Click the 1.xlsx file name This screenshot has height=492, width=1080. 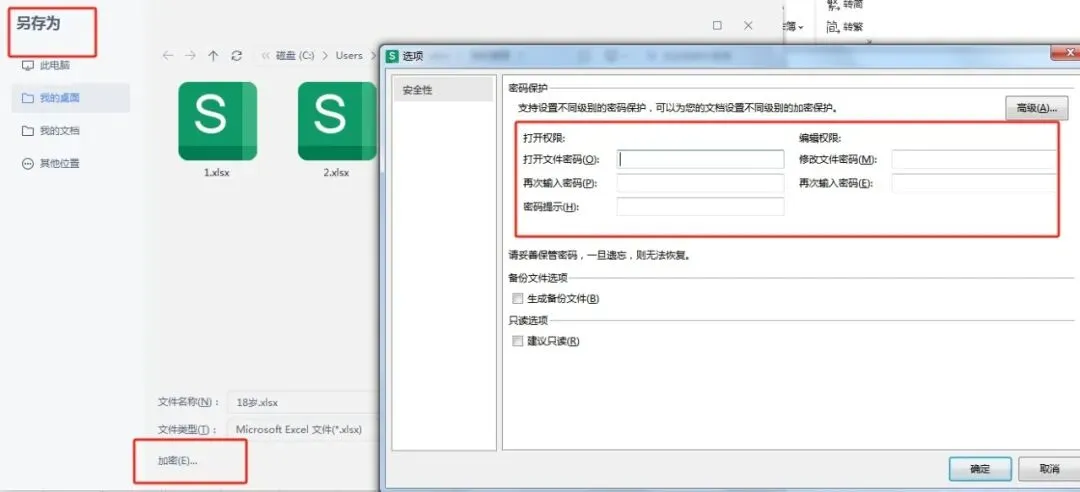coord(216,173)
